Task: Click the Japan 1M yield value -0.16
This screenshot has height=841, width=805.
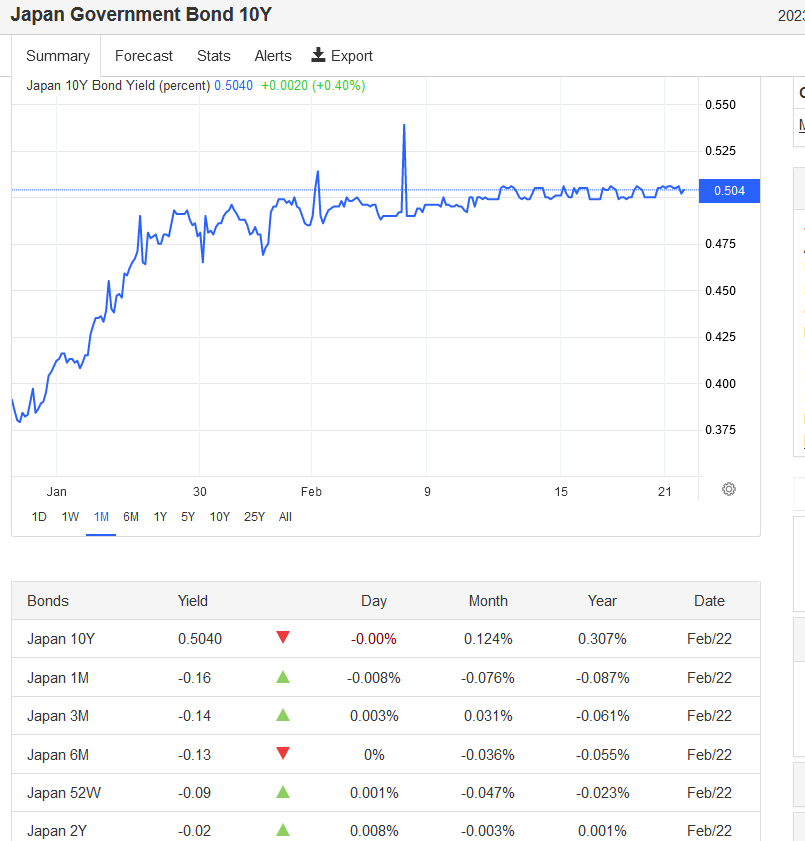Action: pyautogui.click(x=195, y=678)
